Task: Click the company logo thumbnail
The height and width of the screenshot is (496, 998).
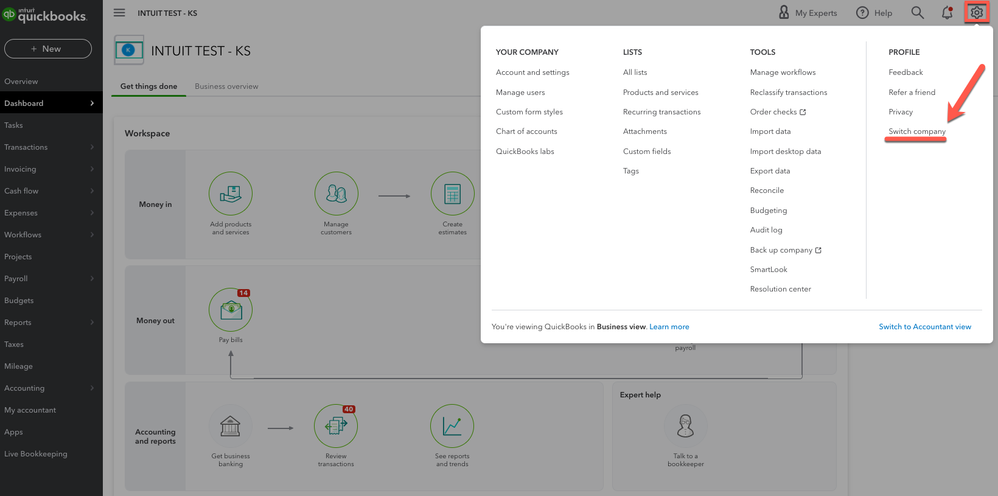Action: [x=129, y=50]
